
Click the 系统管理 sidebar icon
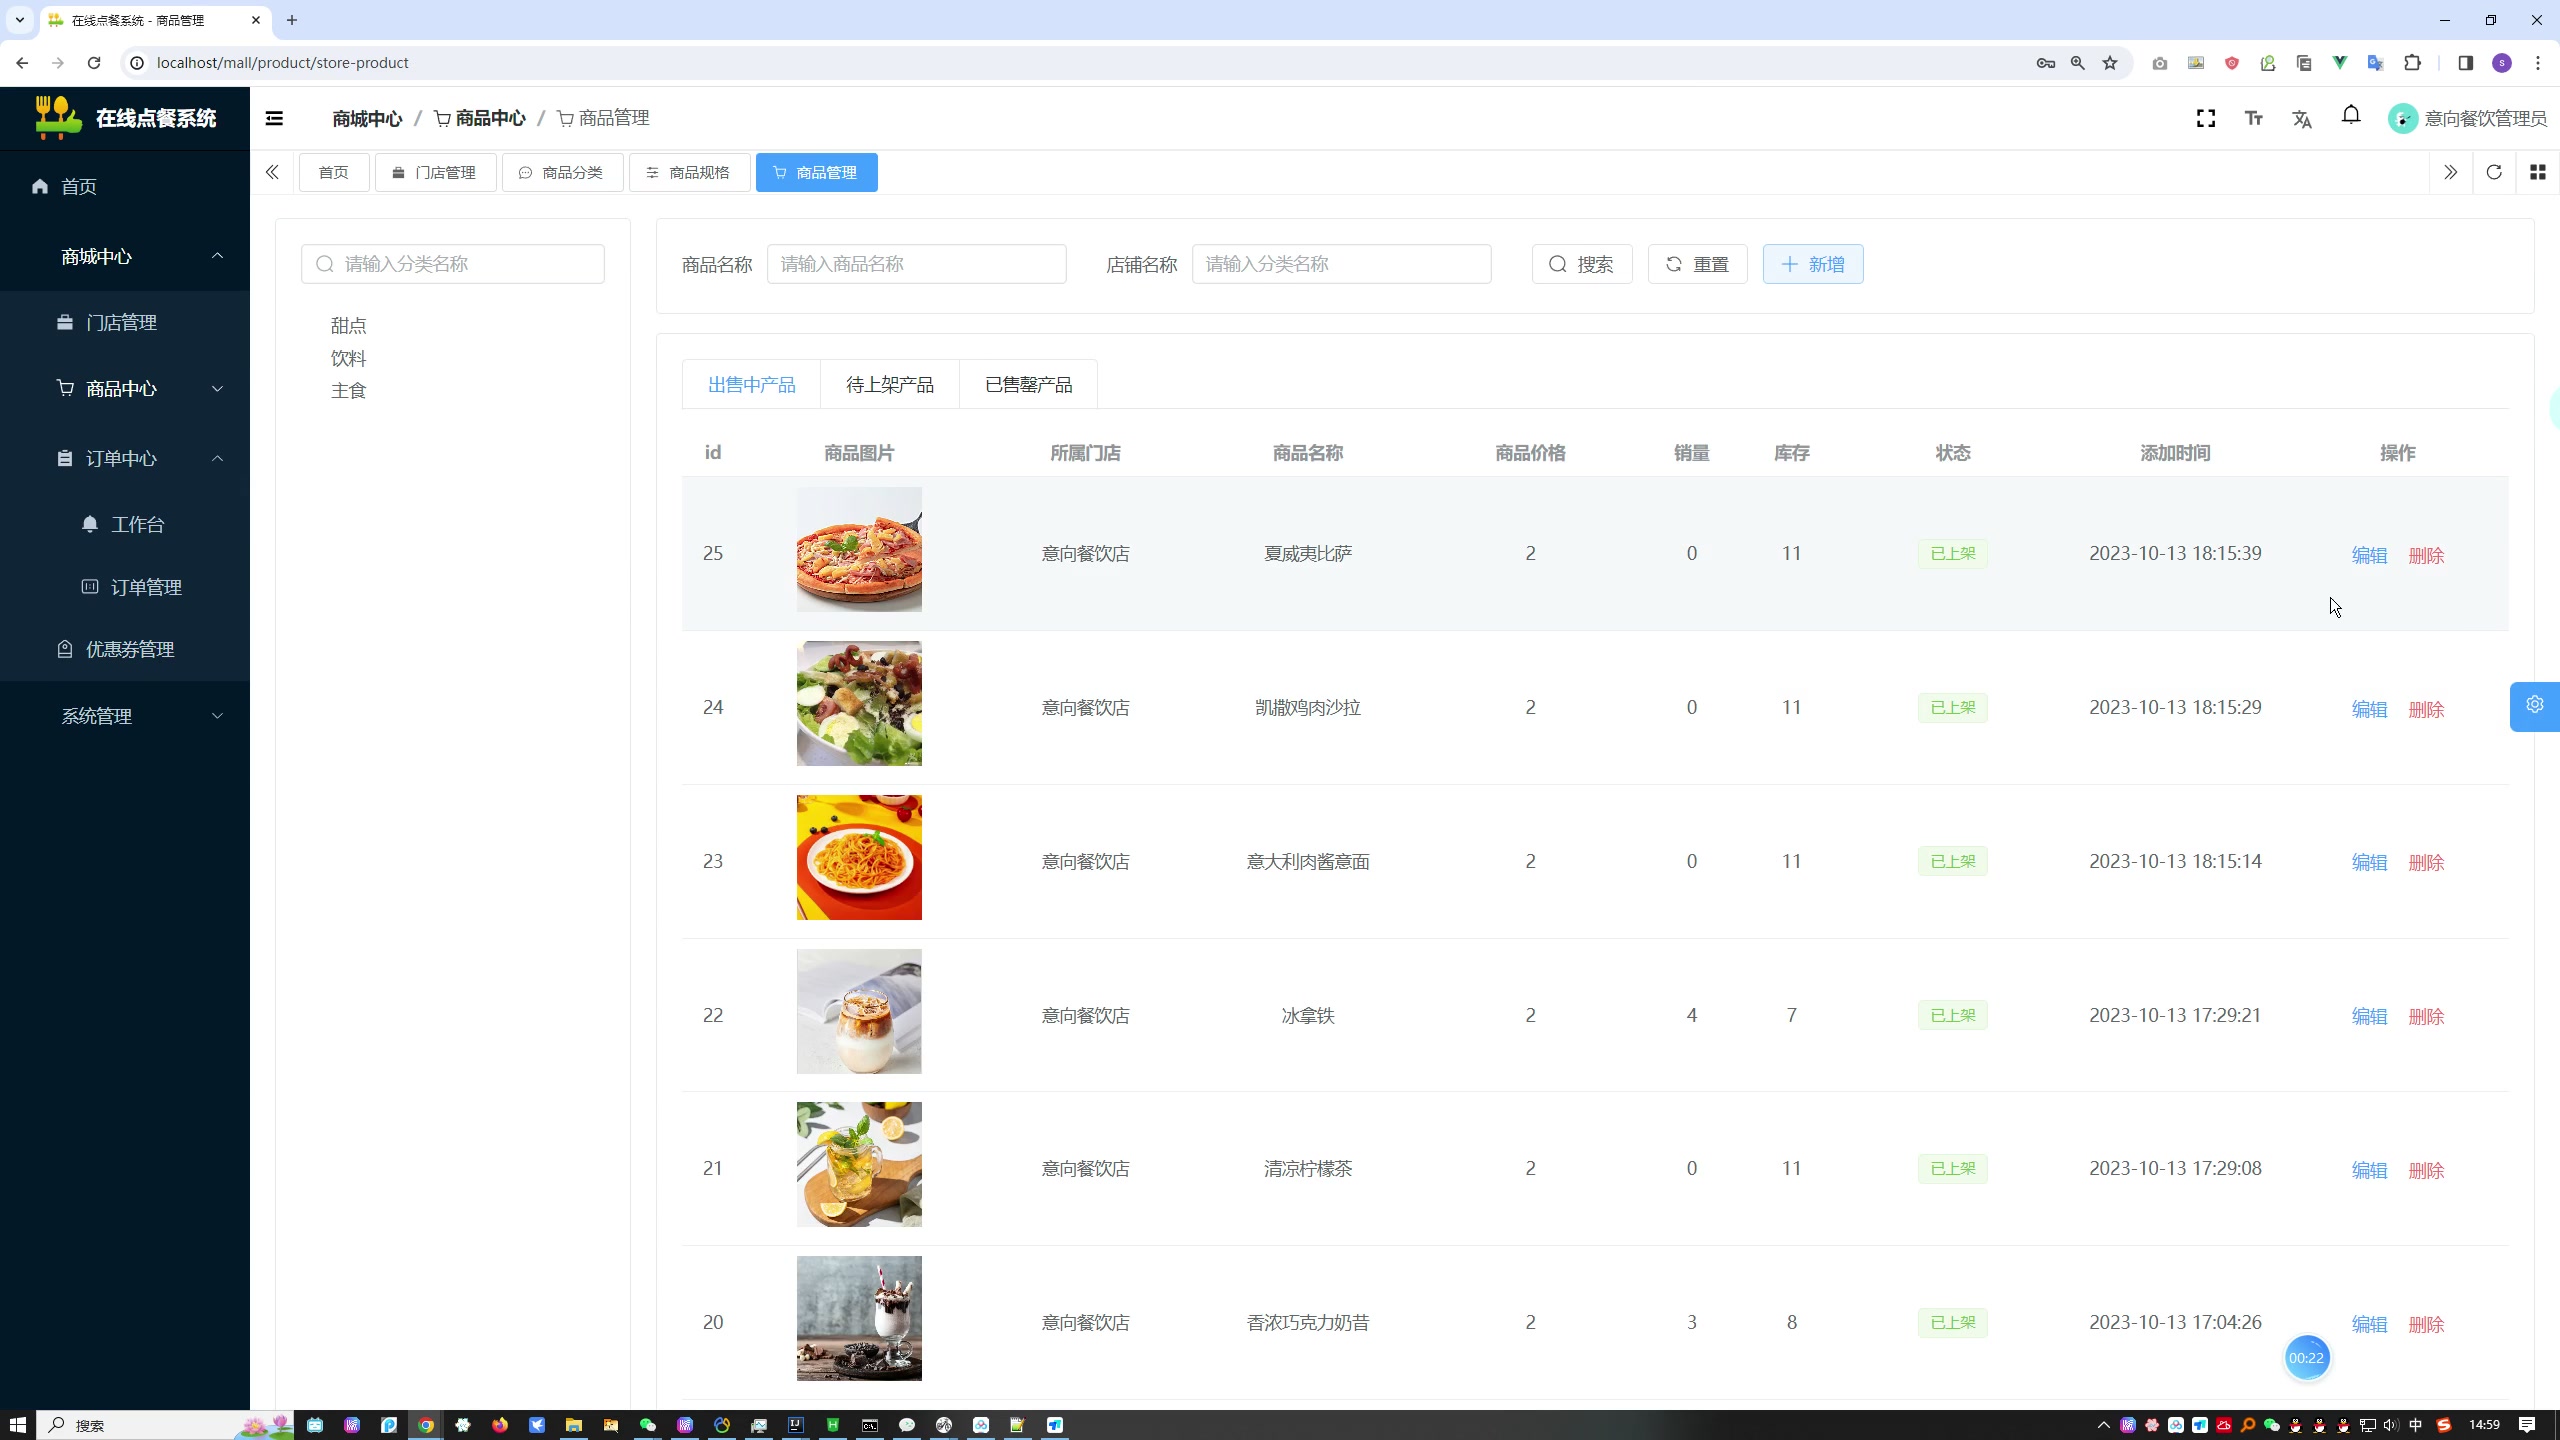point(125,716)
